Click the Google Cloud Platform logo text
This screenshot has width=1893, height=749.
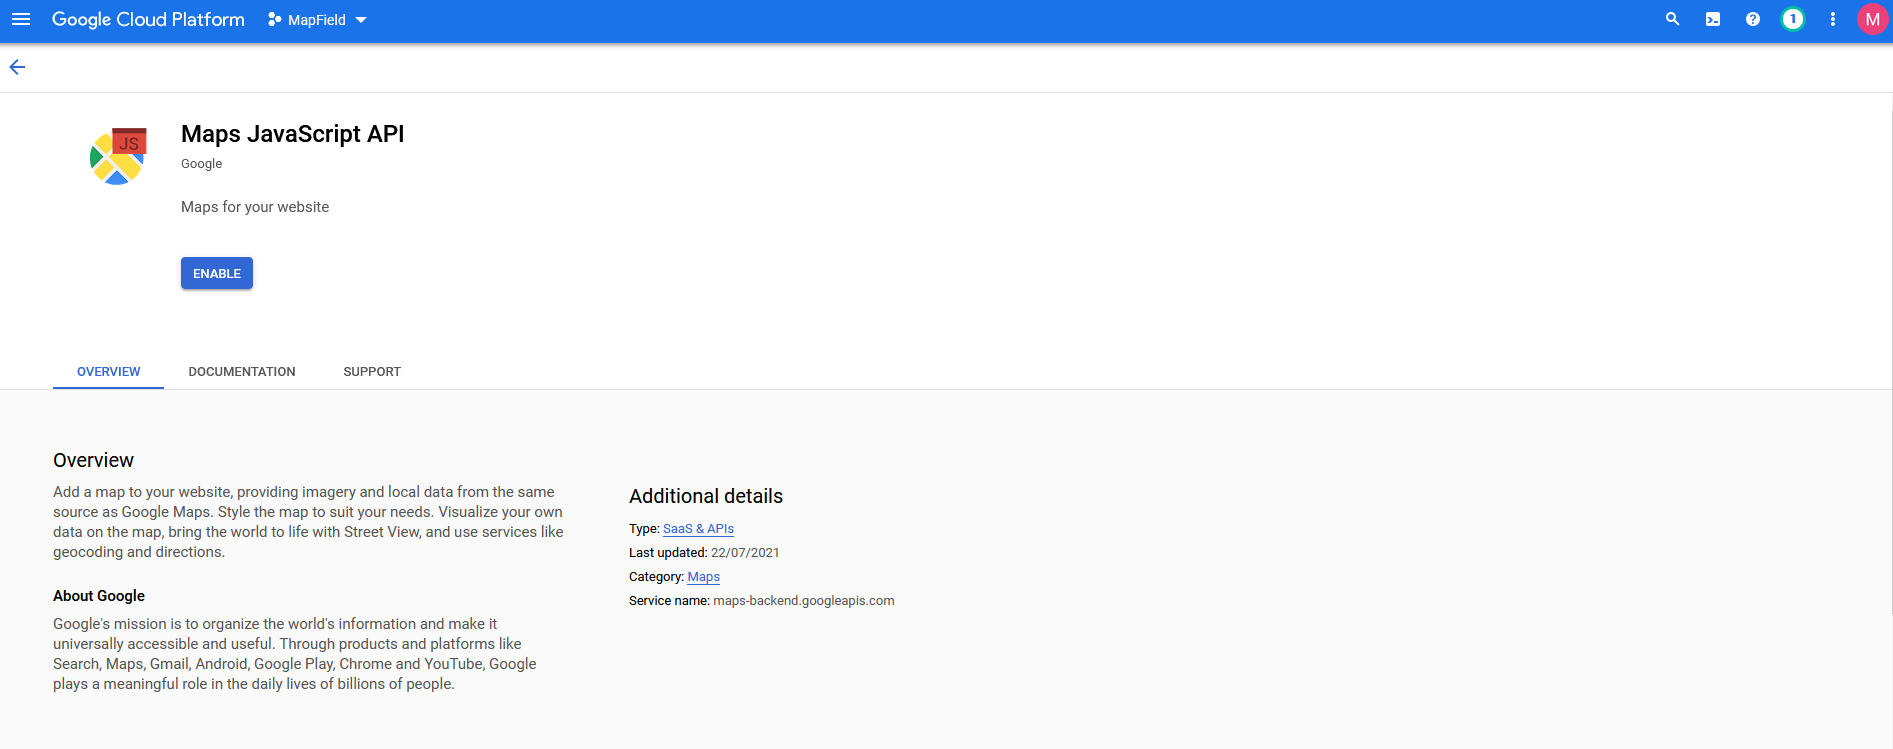(148, 19)
